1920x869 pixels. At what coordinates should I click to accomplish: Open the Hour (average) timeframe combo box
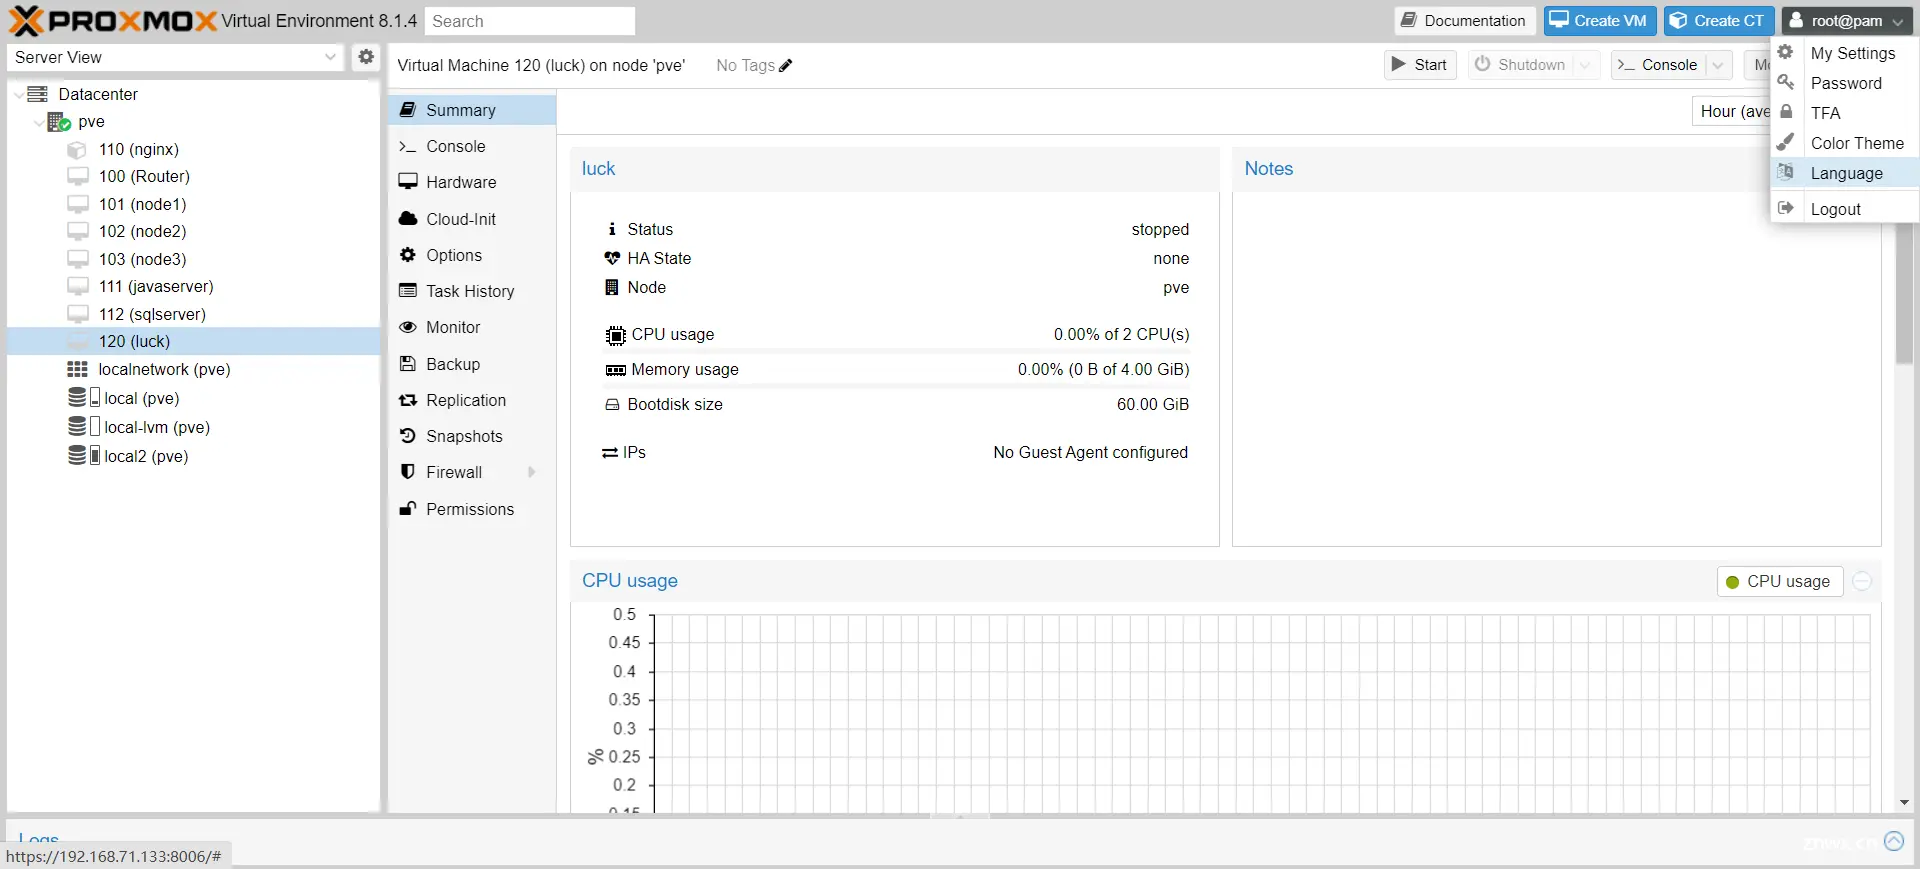click(x=1734, y=112)
